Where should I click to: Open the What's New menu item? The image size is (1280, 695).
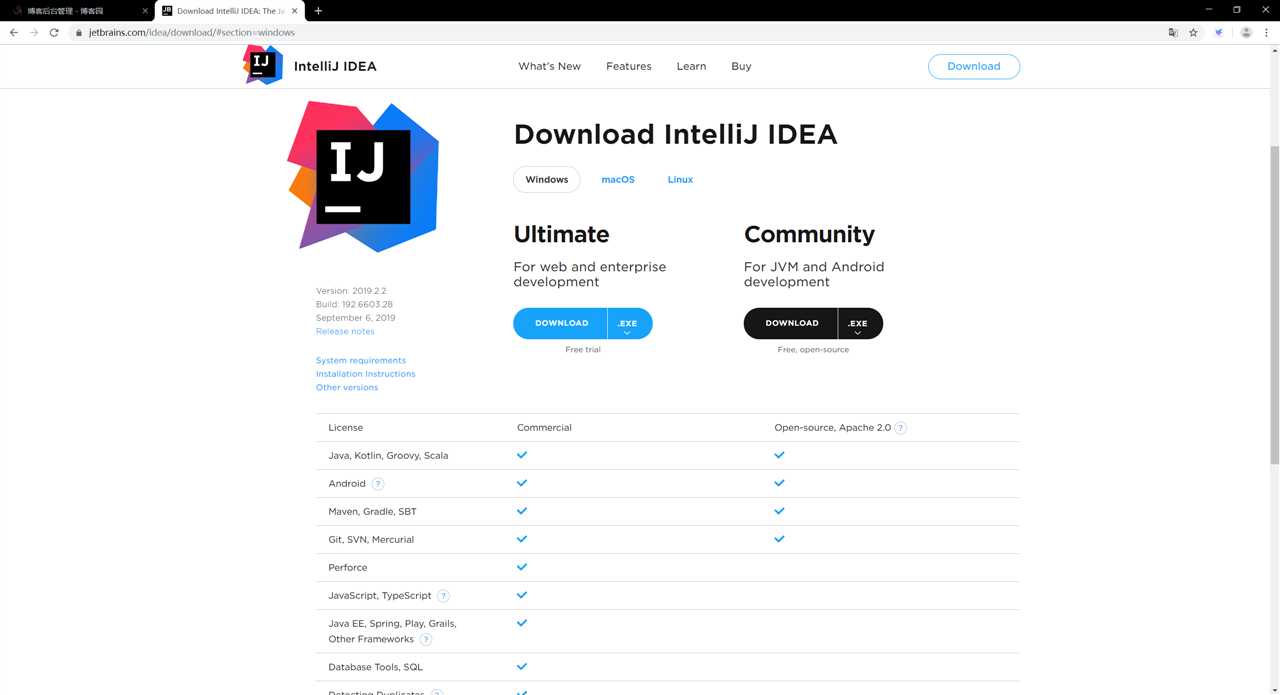click(549, 66)
